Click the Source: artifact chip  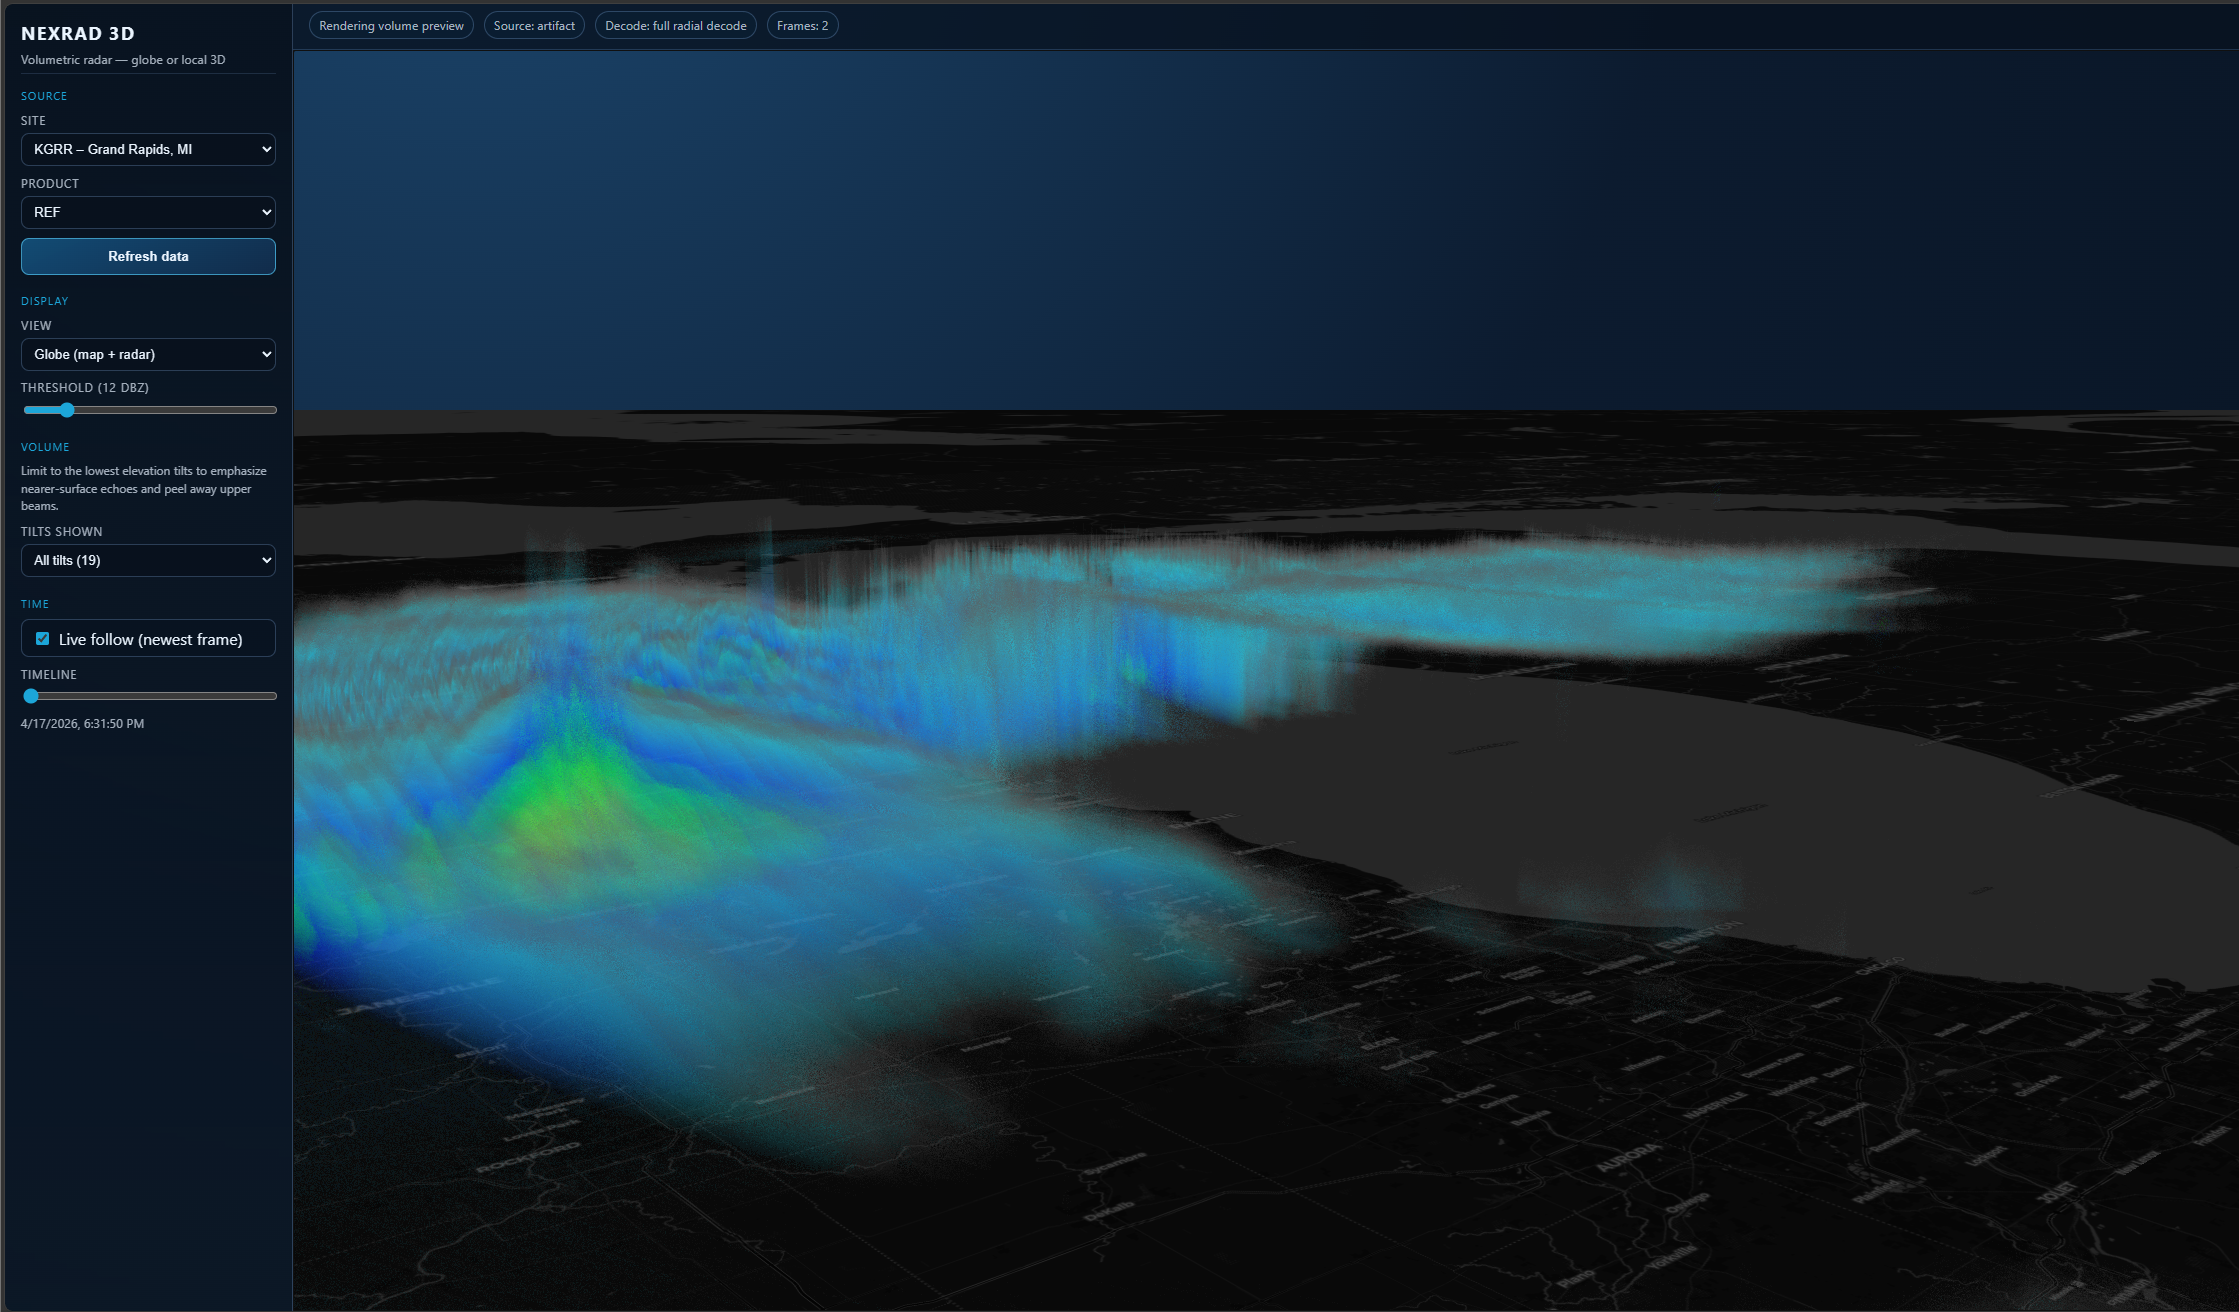click(534, 26)
